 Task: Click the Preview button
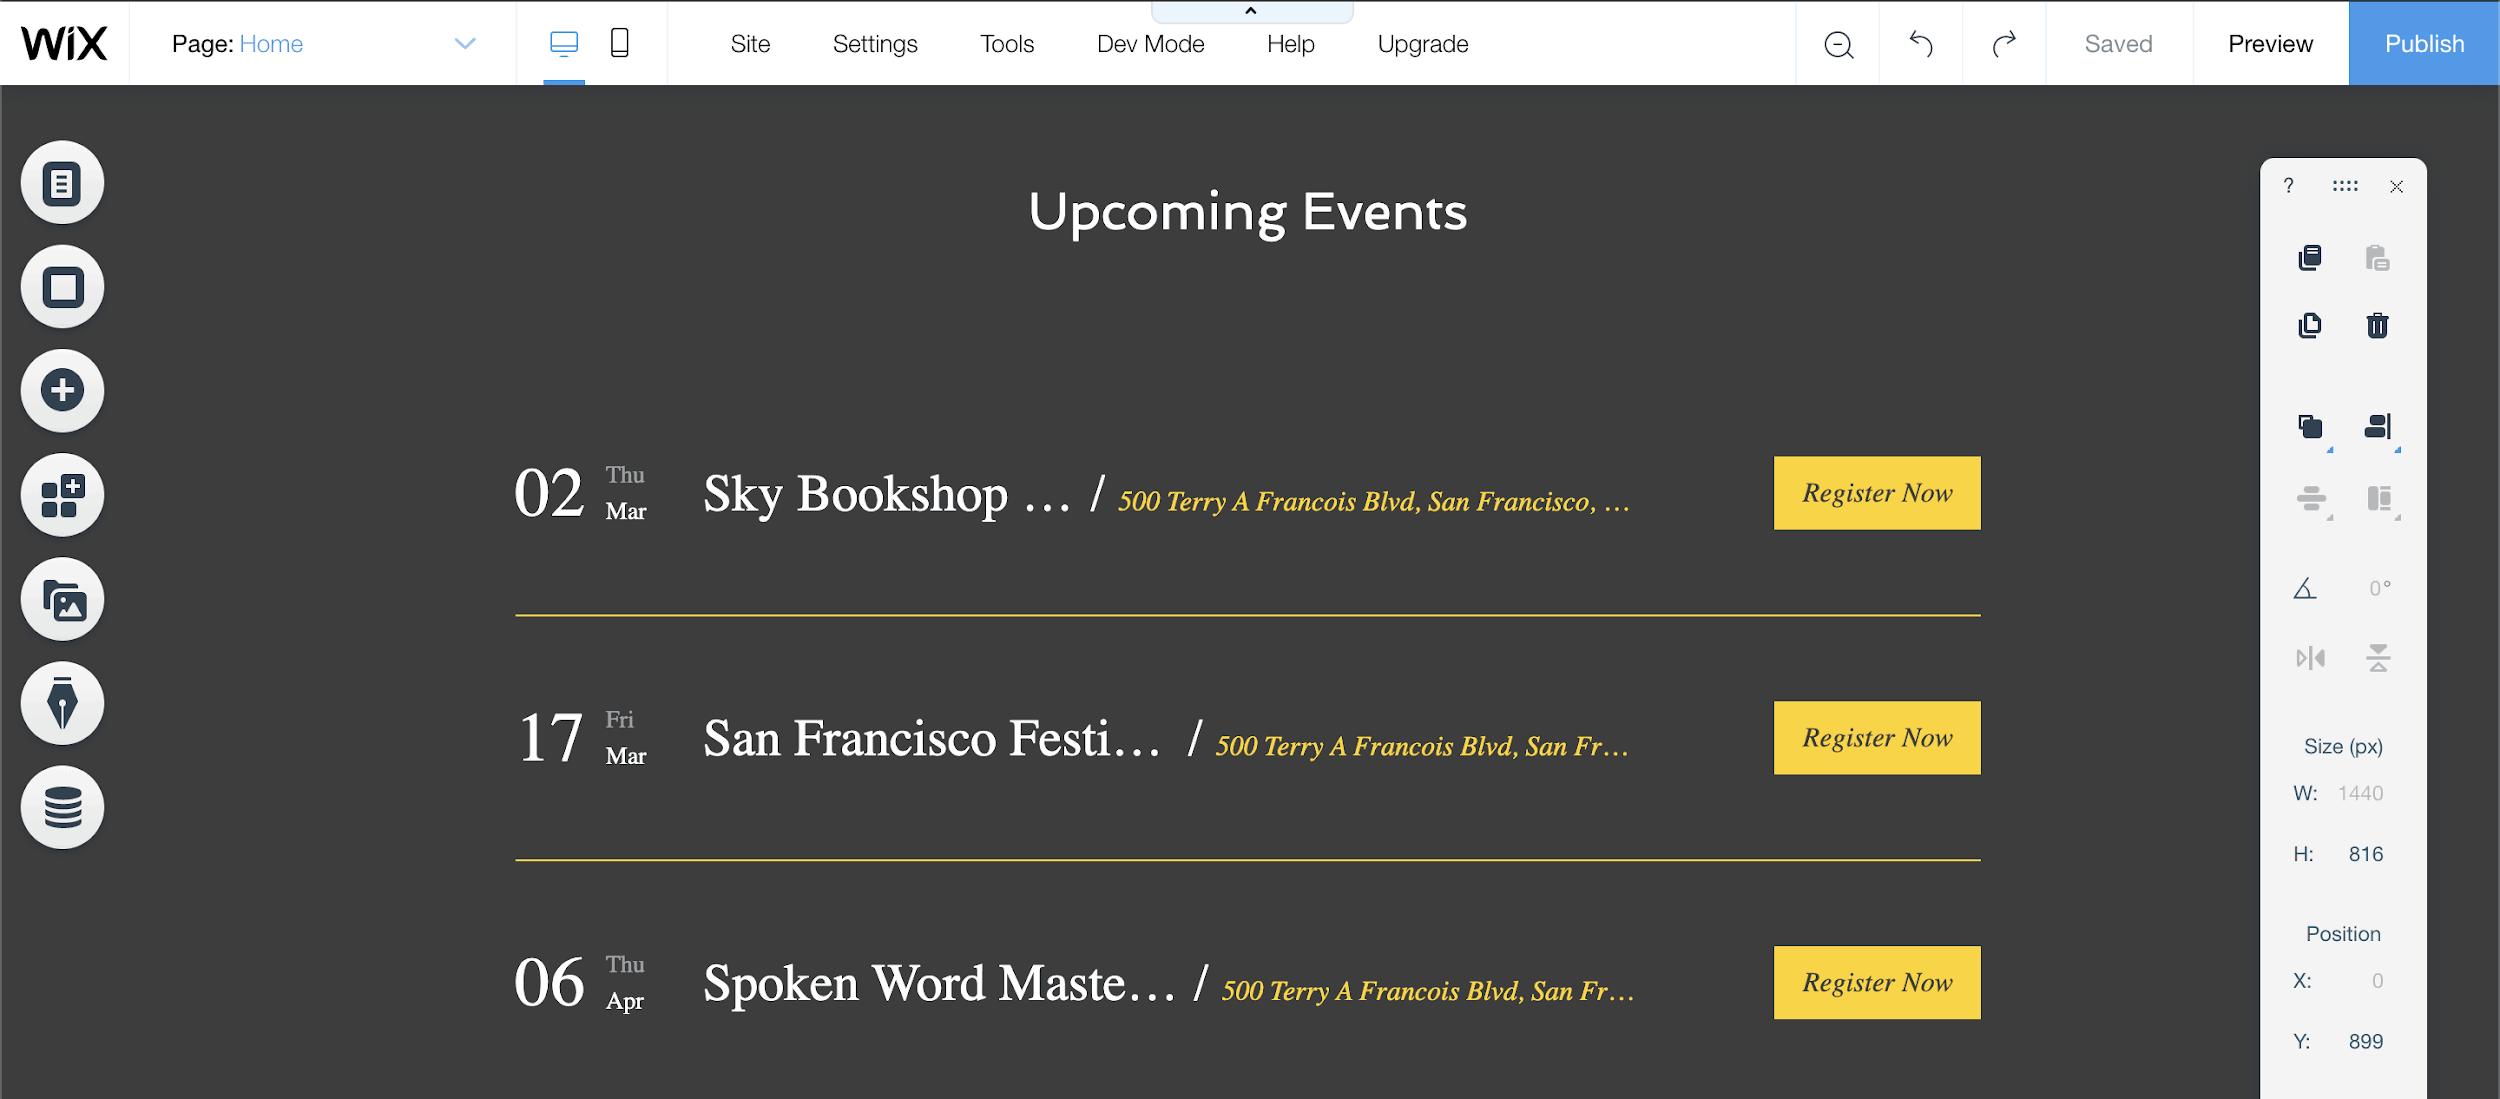[2270, 44]
